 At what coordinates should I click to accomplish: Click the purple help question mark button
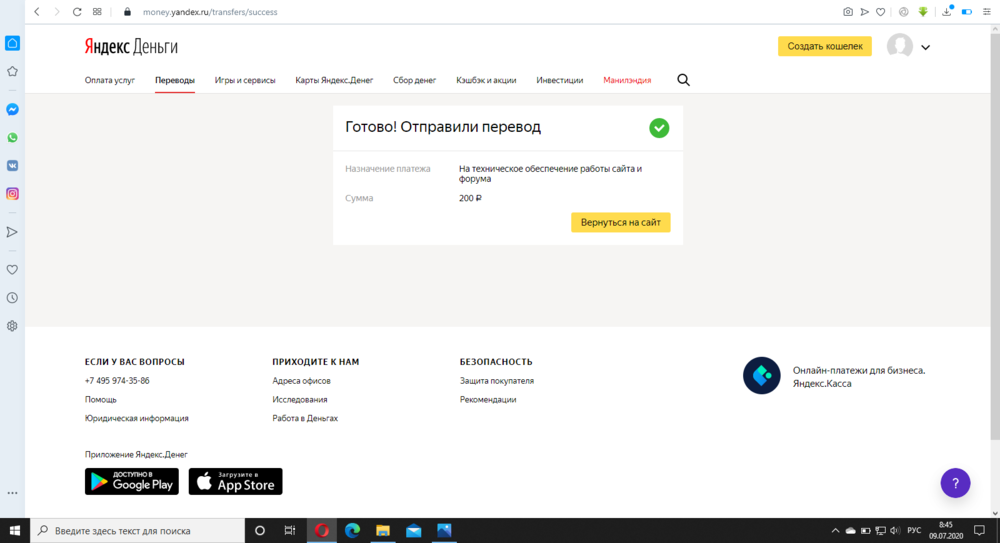click(x=955, y=483)
